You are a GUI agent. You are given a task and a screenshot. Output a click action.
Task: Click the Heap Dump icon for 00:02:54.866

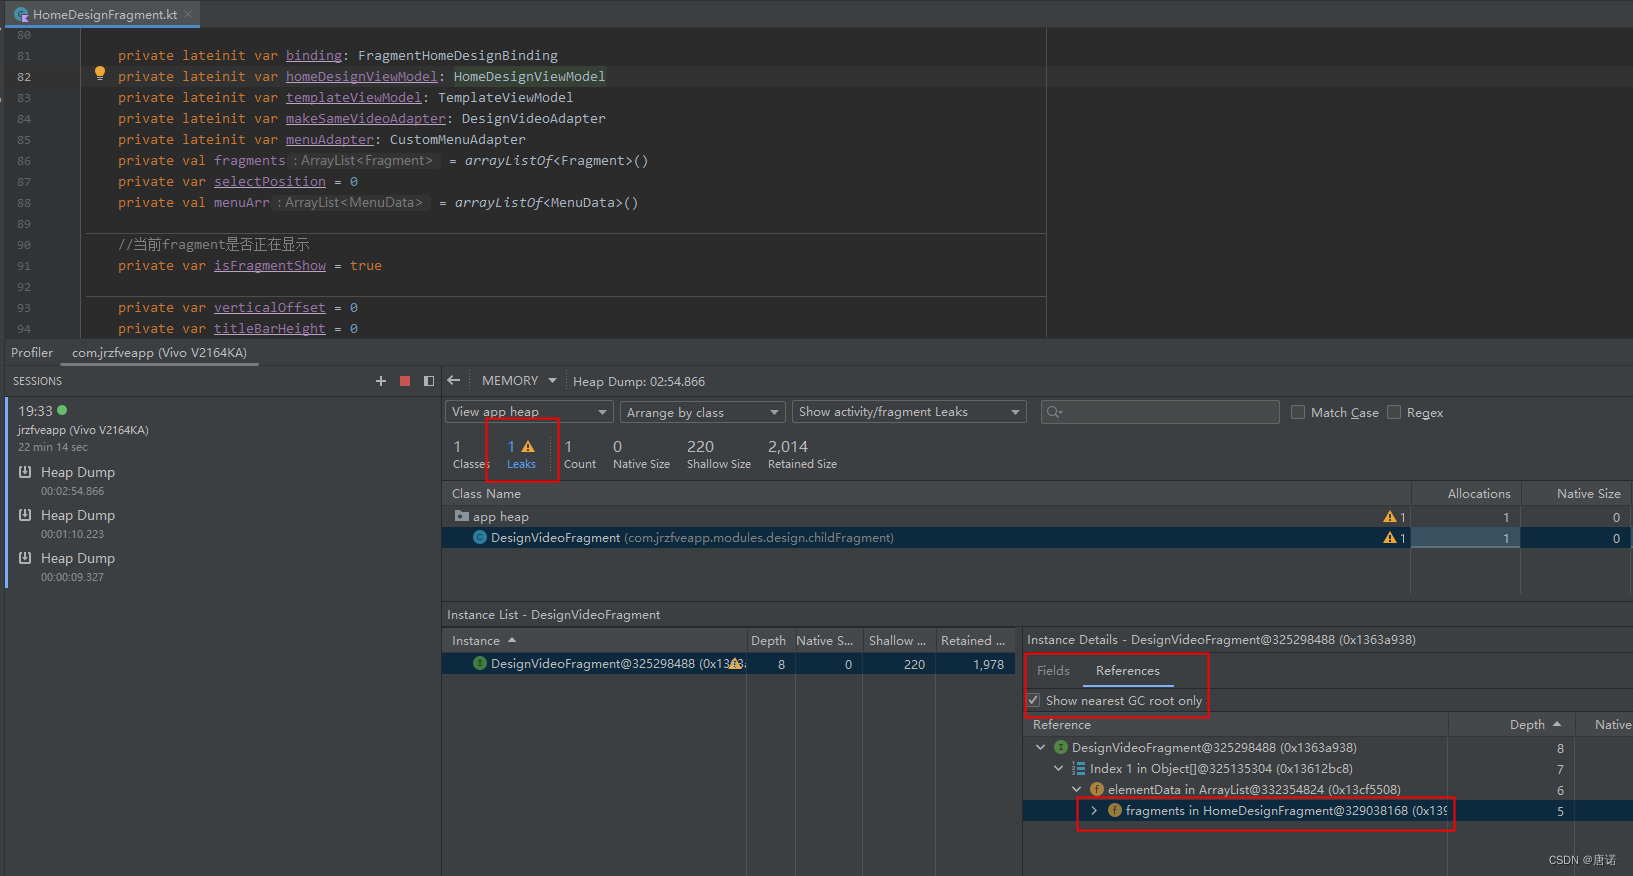(25, 471)
